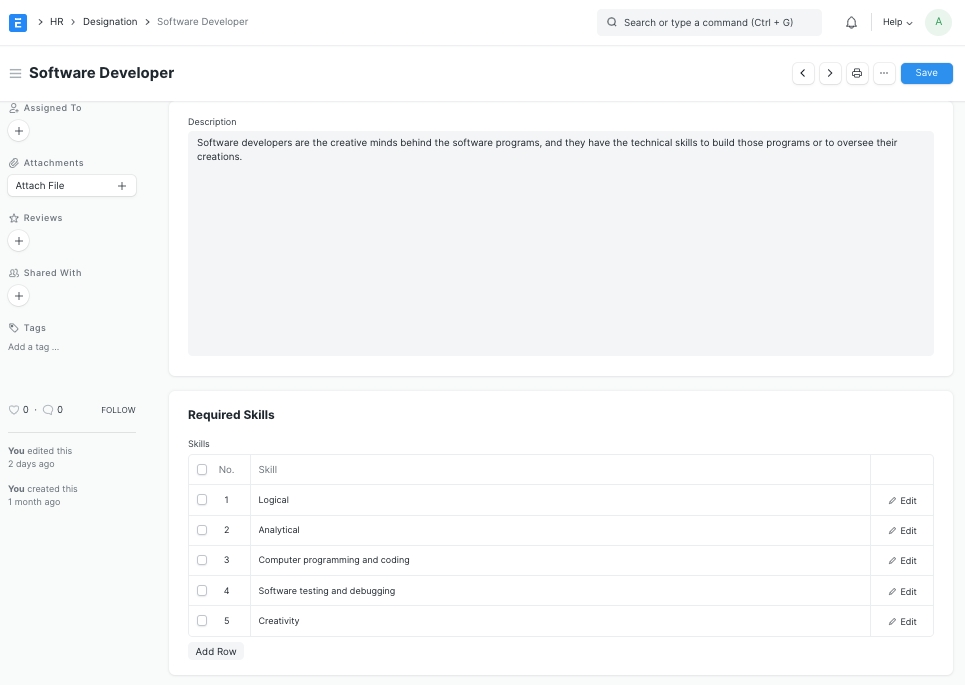The width and height of the screenshot is (965, 685).
Task: Click Add Row under the Skills table
Action: pyautogui.click(x=216, y=651)
